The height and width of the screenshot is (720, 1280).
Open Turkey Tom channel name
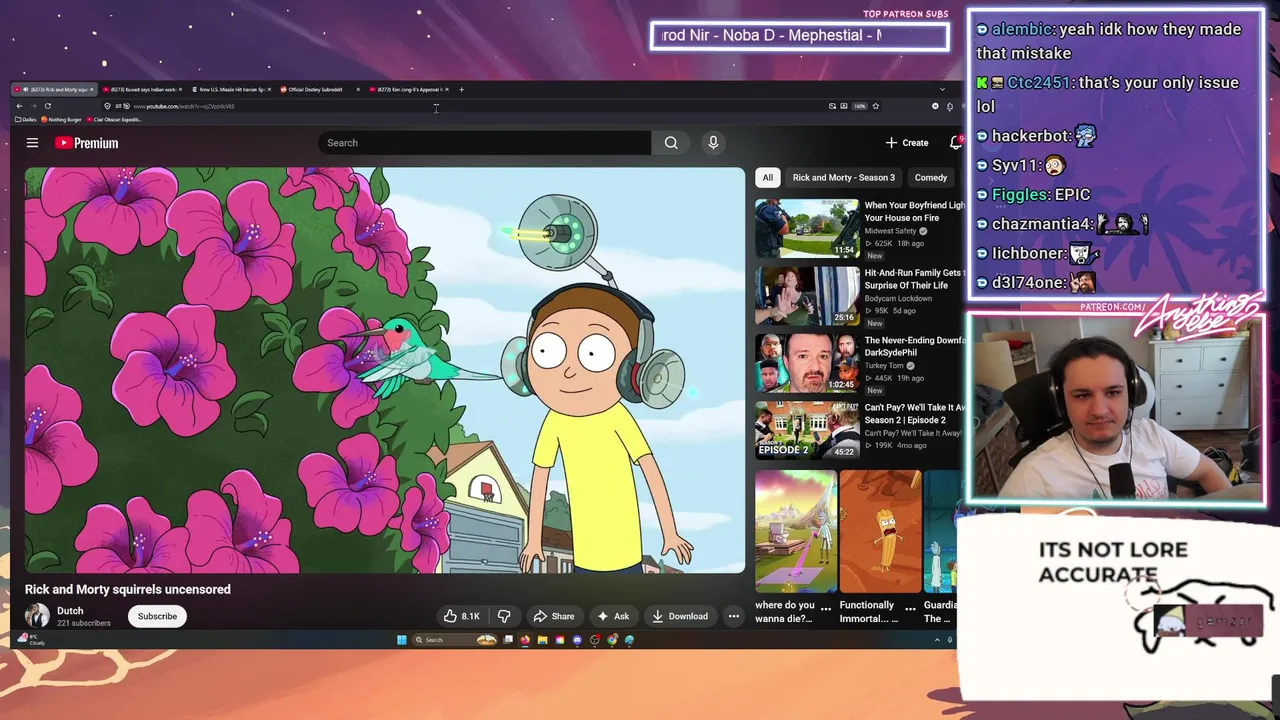pyautogui.click(x=885, y=366)
